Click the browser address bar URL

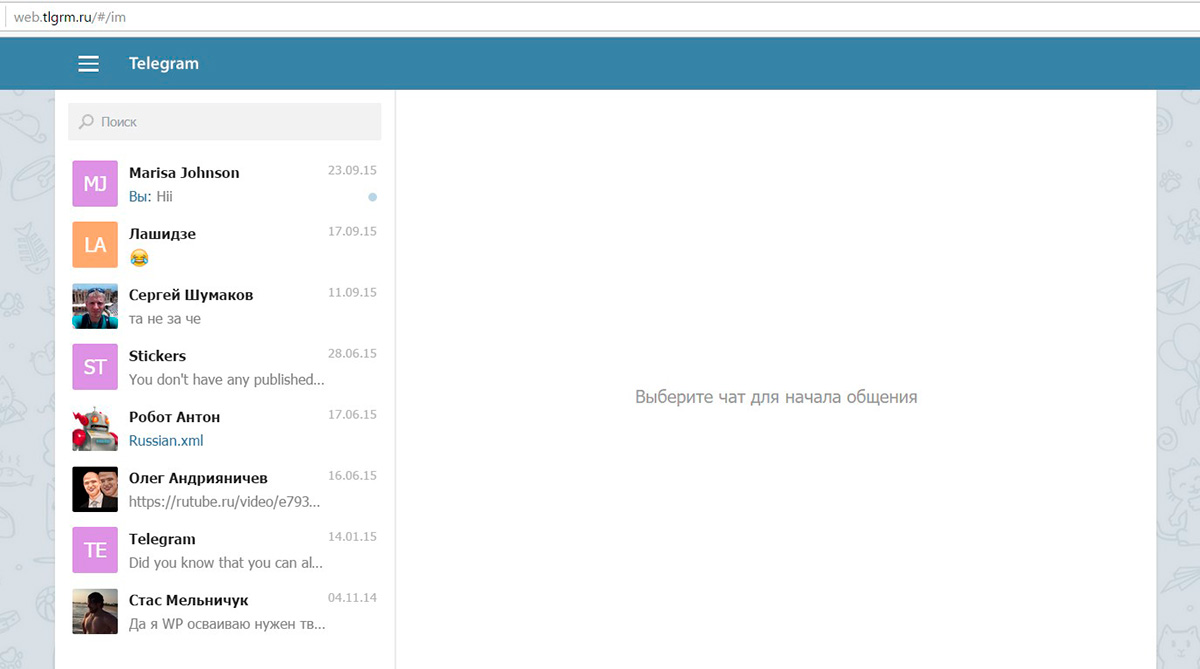(70, 17)
